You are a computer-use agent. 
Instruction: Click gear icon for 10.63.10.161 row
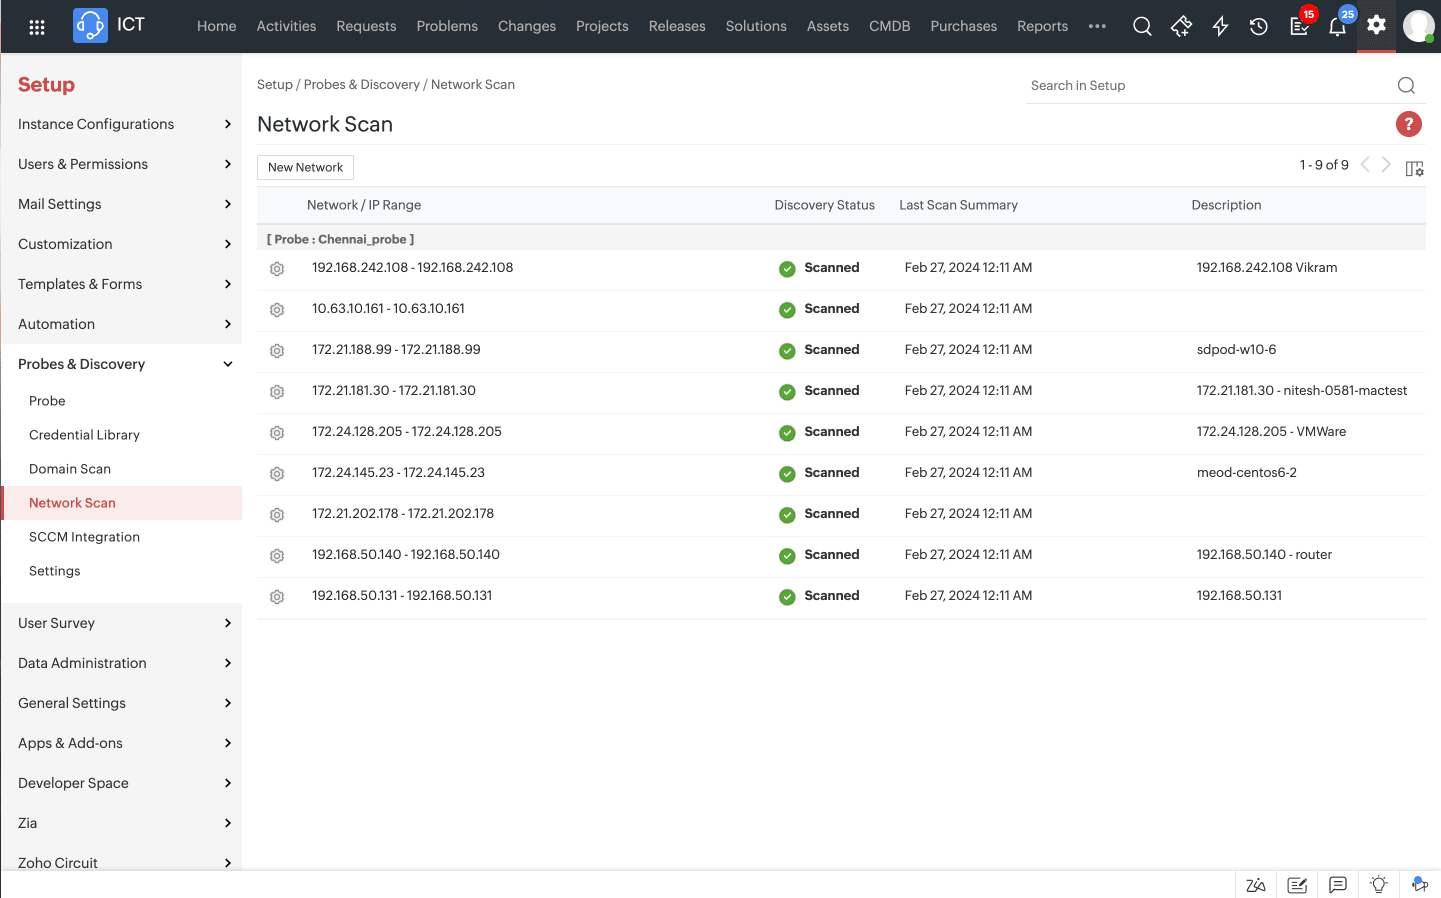click(277, 310)
